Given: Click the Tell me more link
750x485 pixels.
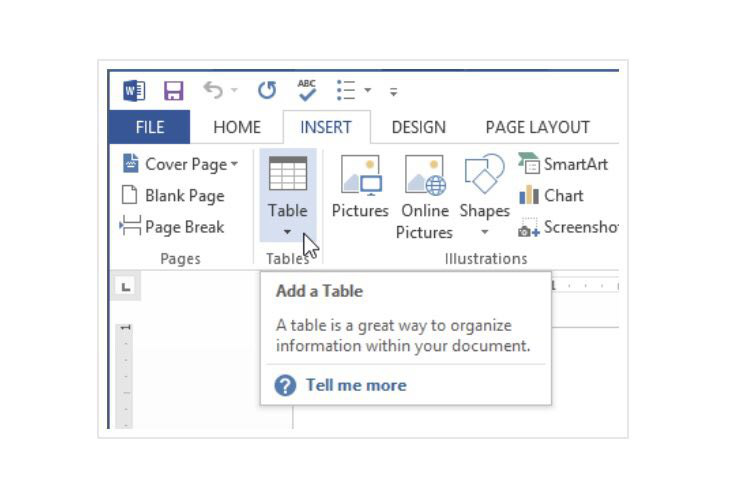Looking at the screenshot, I should click(355, 385).
